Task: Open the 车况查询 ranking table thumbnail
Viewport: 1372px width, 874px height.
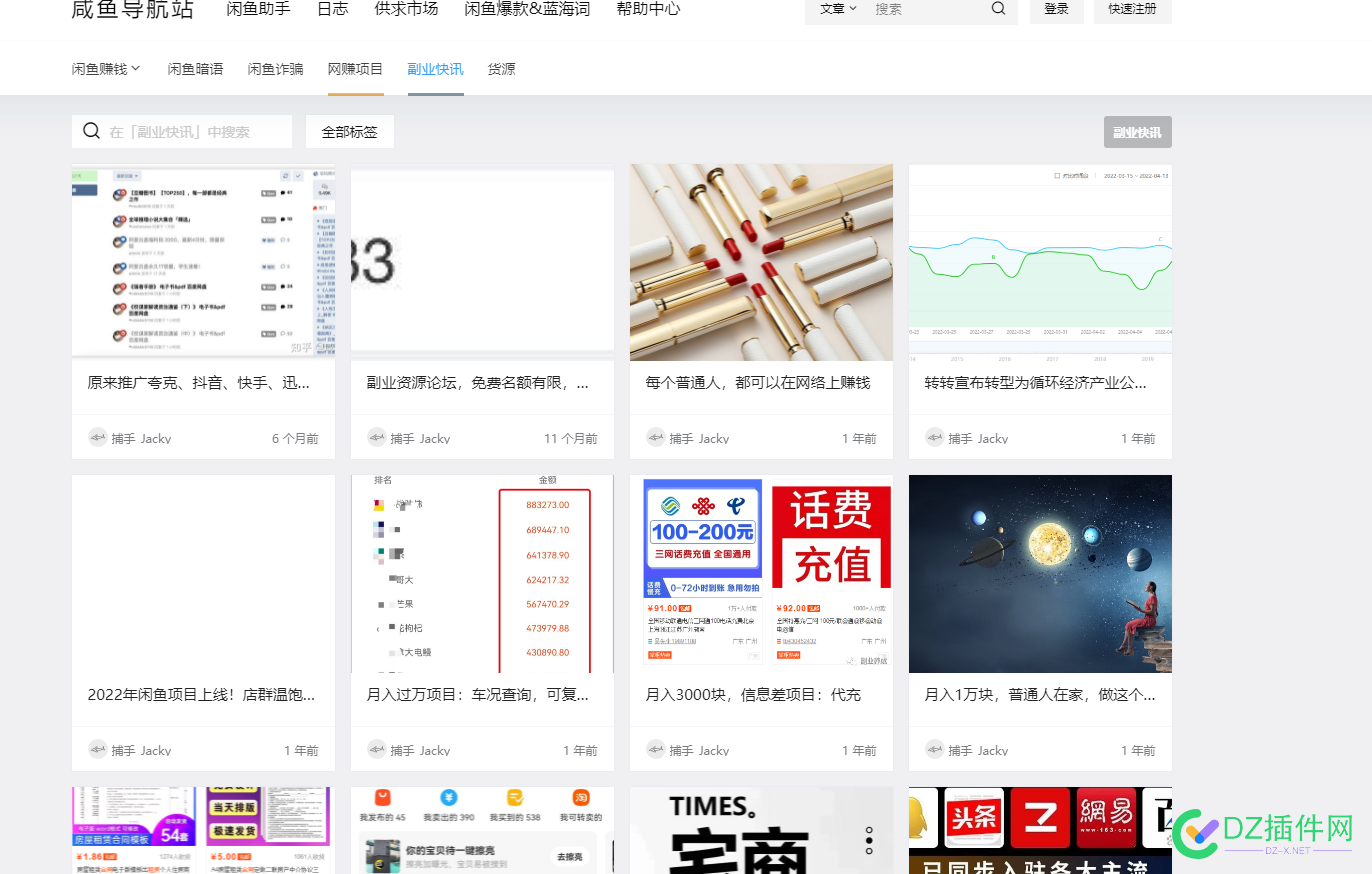Action: [482, 574]
